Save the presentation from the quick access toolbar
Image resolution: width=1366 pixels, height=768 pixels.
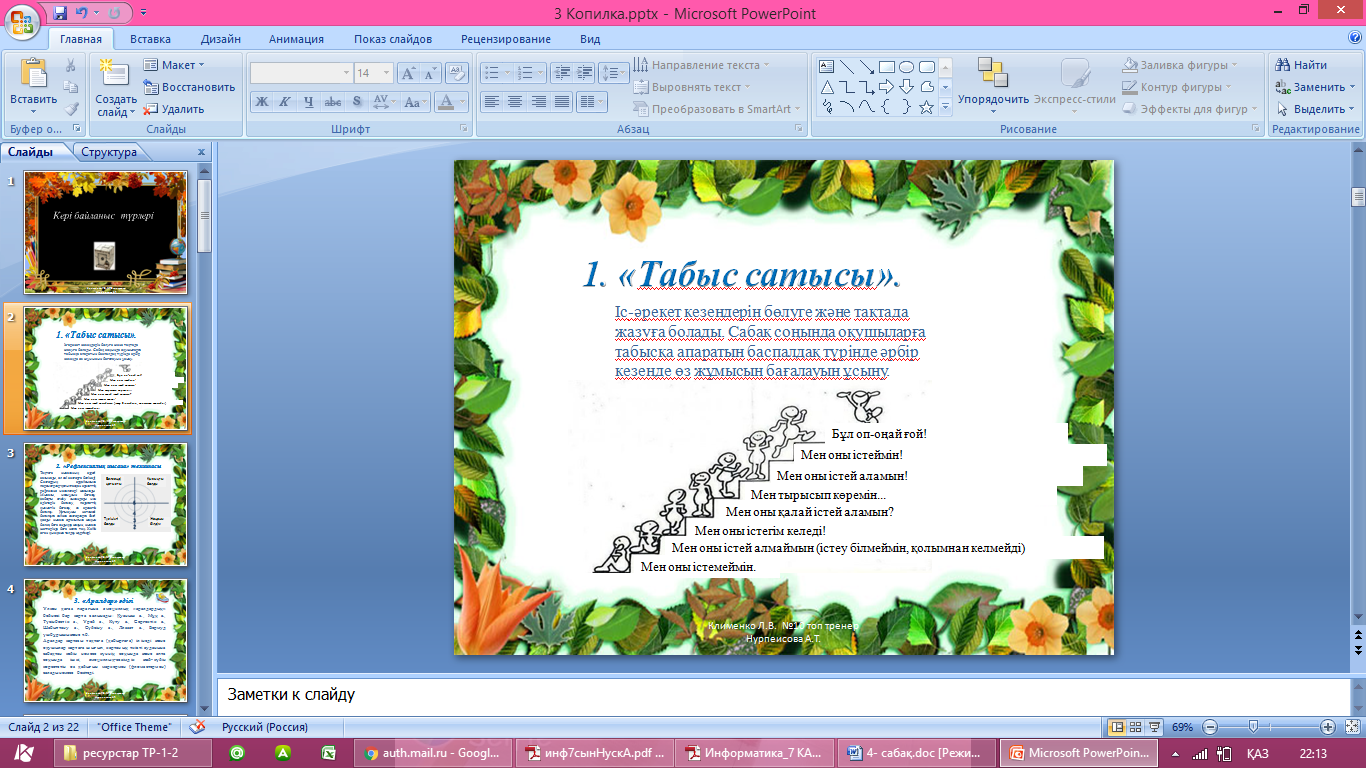pos(60,13)
